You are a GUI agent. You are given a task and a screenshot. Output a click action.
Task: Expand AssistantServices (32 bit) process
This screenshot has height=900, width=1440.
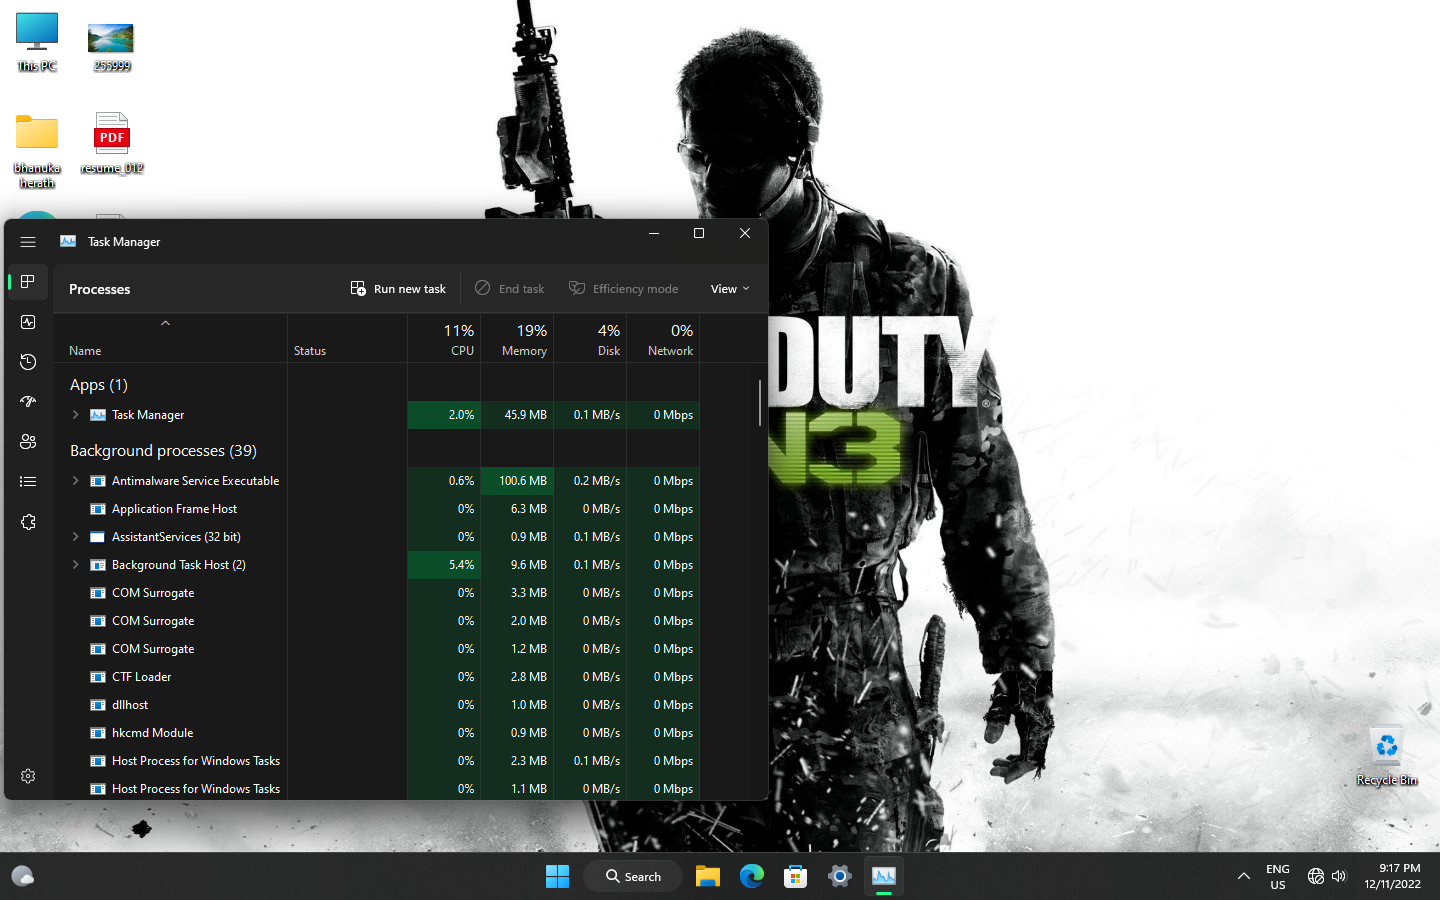(x=76, y=537)
